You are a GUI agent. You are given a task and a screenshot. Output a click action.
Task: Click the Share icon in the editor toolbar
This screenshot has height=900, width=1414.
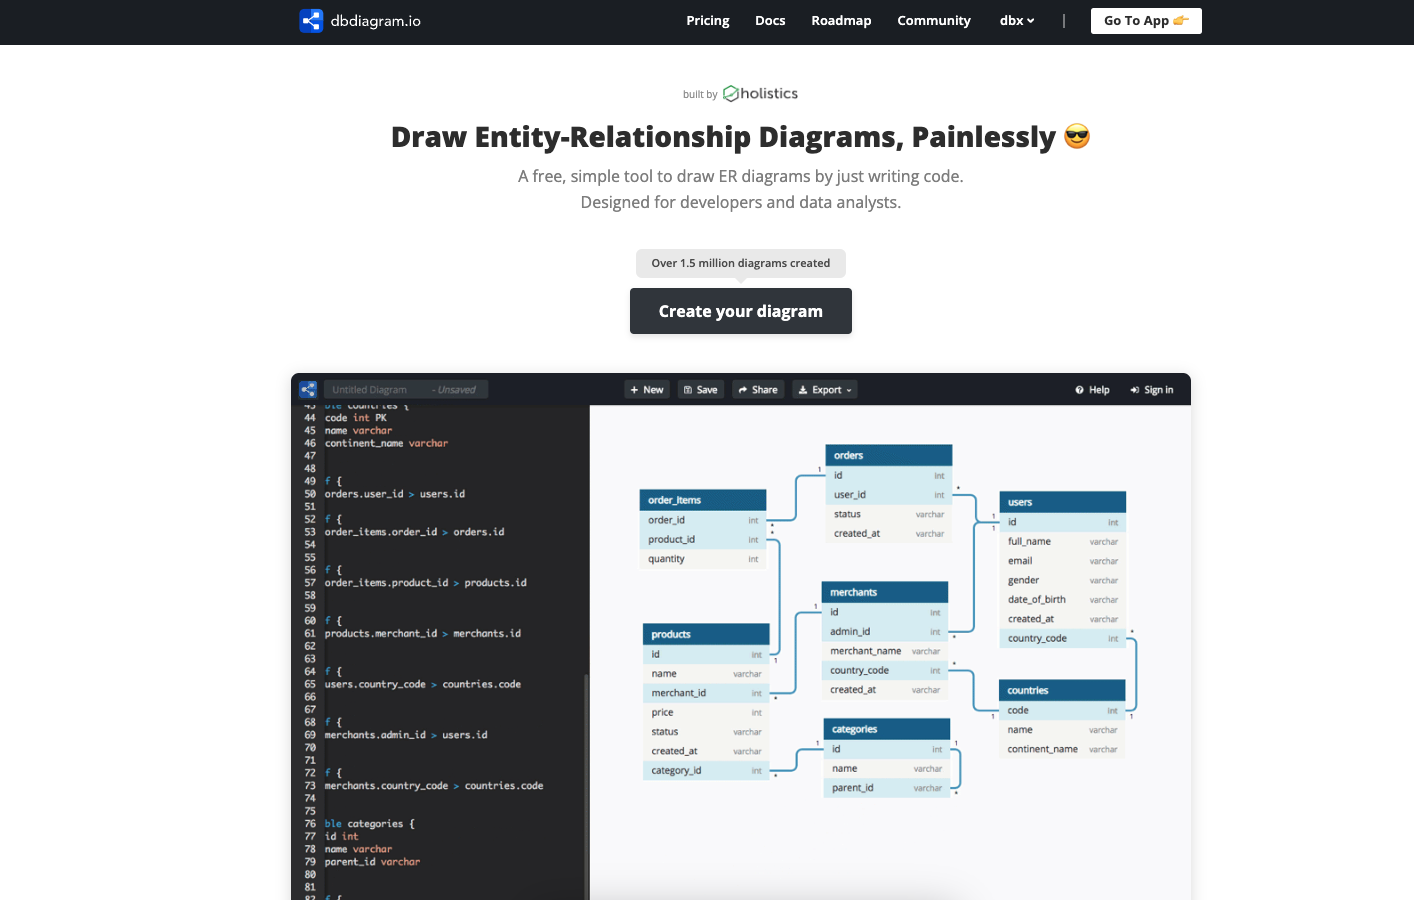coord(744,389)
